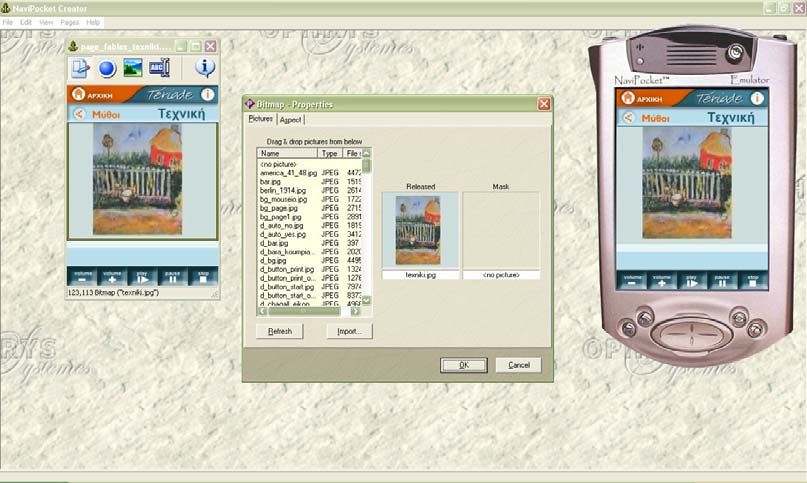
Task: Click the NaviPocket Creator app icon in the title bar
Action: pos(6,8)
